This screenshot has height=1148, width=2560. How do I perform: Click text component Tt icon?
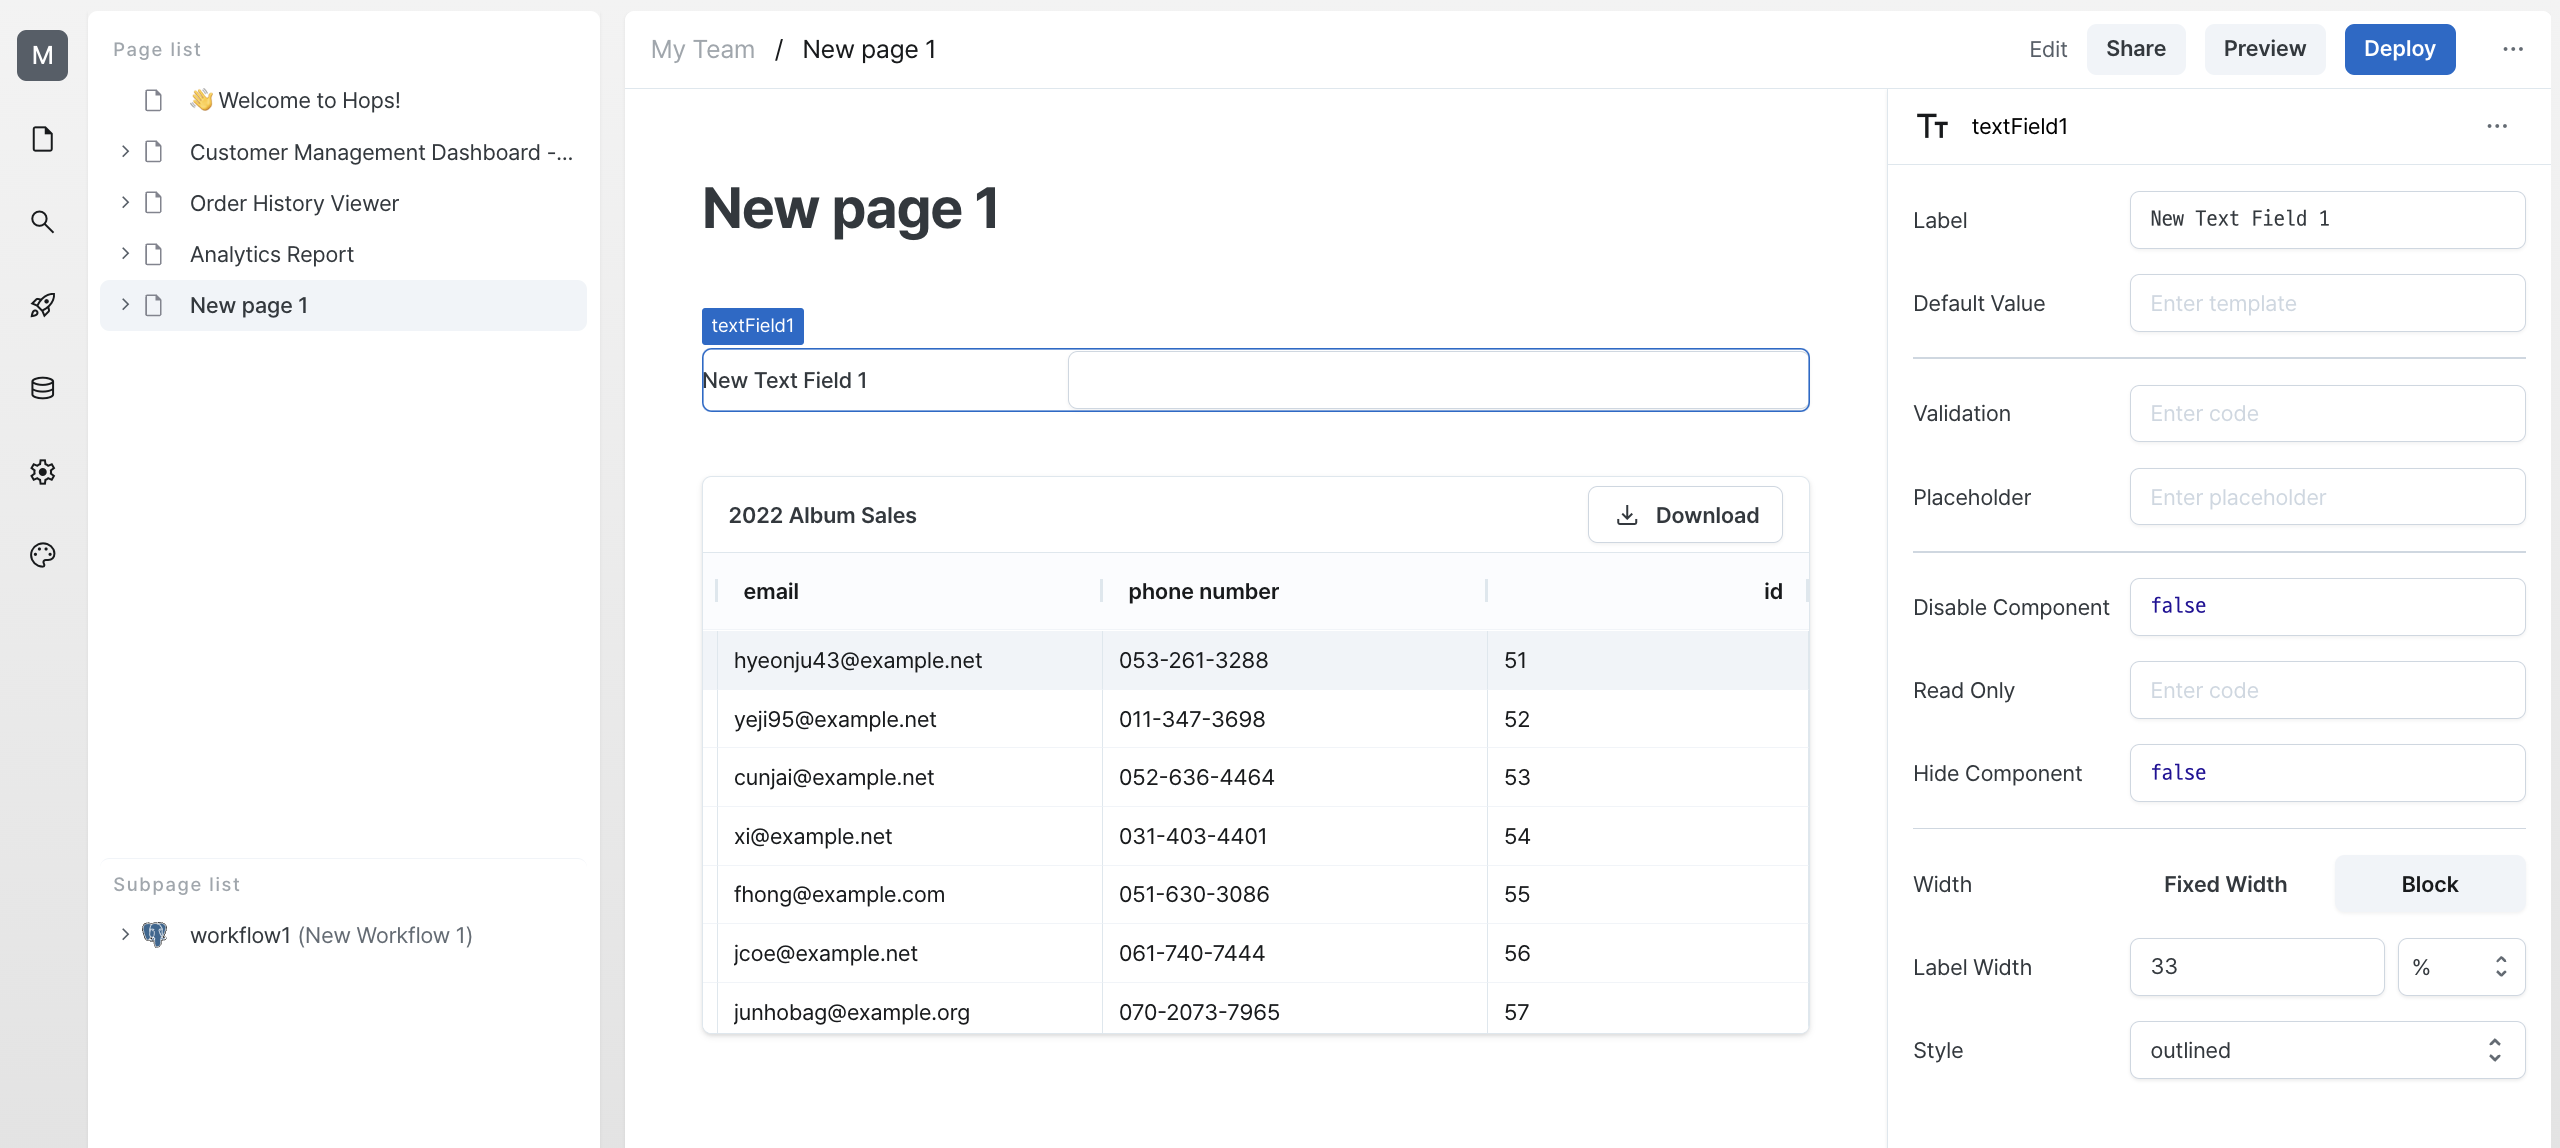[1932, 126]
